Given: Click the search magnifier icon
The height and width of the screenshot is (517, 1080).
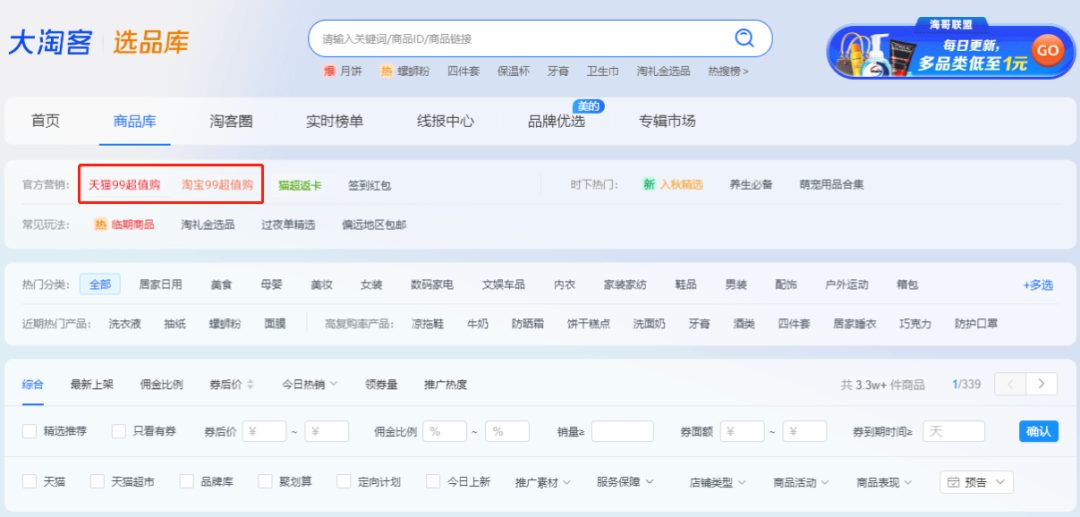Looking at the screenshot, I should (x=745, y=38).
